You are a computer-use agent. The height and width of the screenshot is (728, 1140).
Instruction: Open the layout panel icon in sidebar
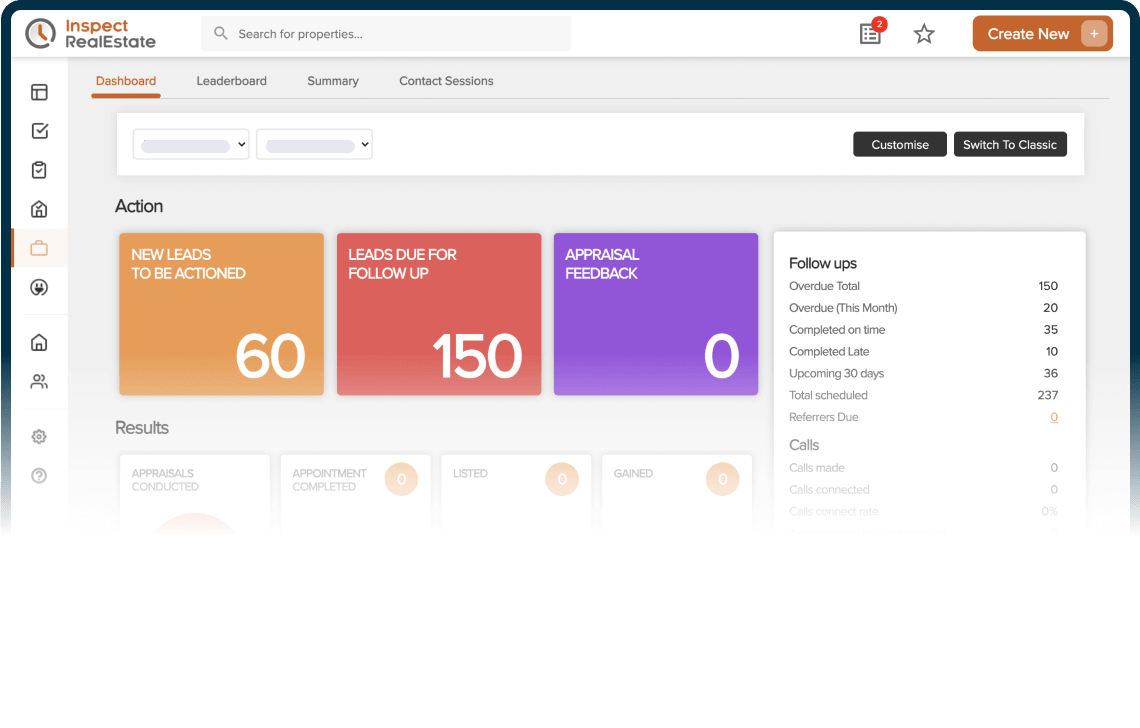click(39, 92)
